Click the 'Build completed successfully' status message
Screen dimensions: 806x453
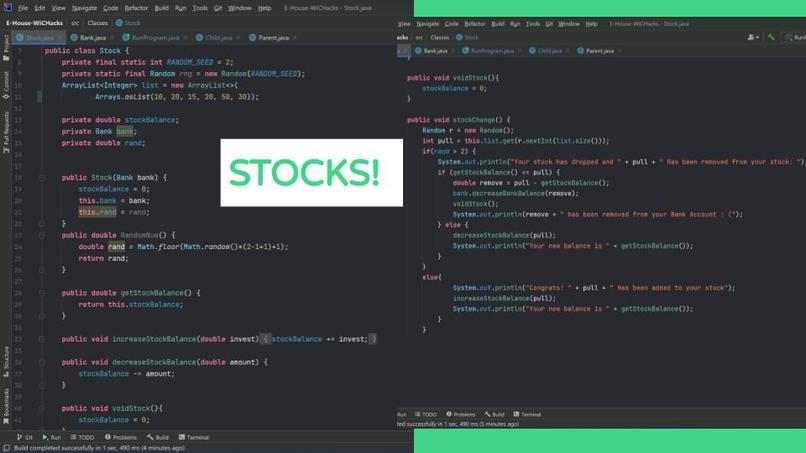99,448
